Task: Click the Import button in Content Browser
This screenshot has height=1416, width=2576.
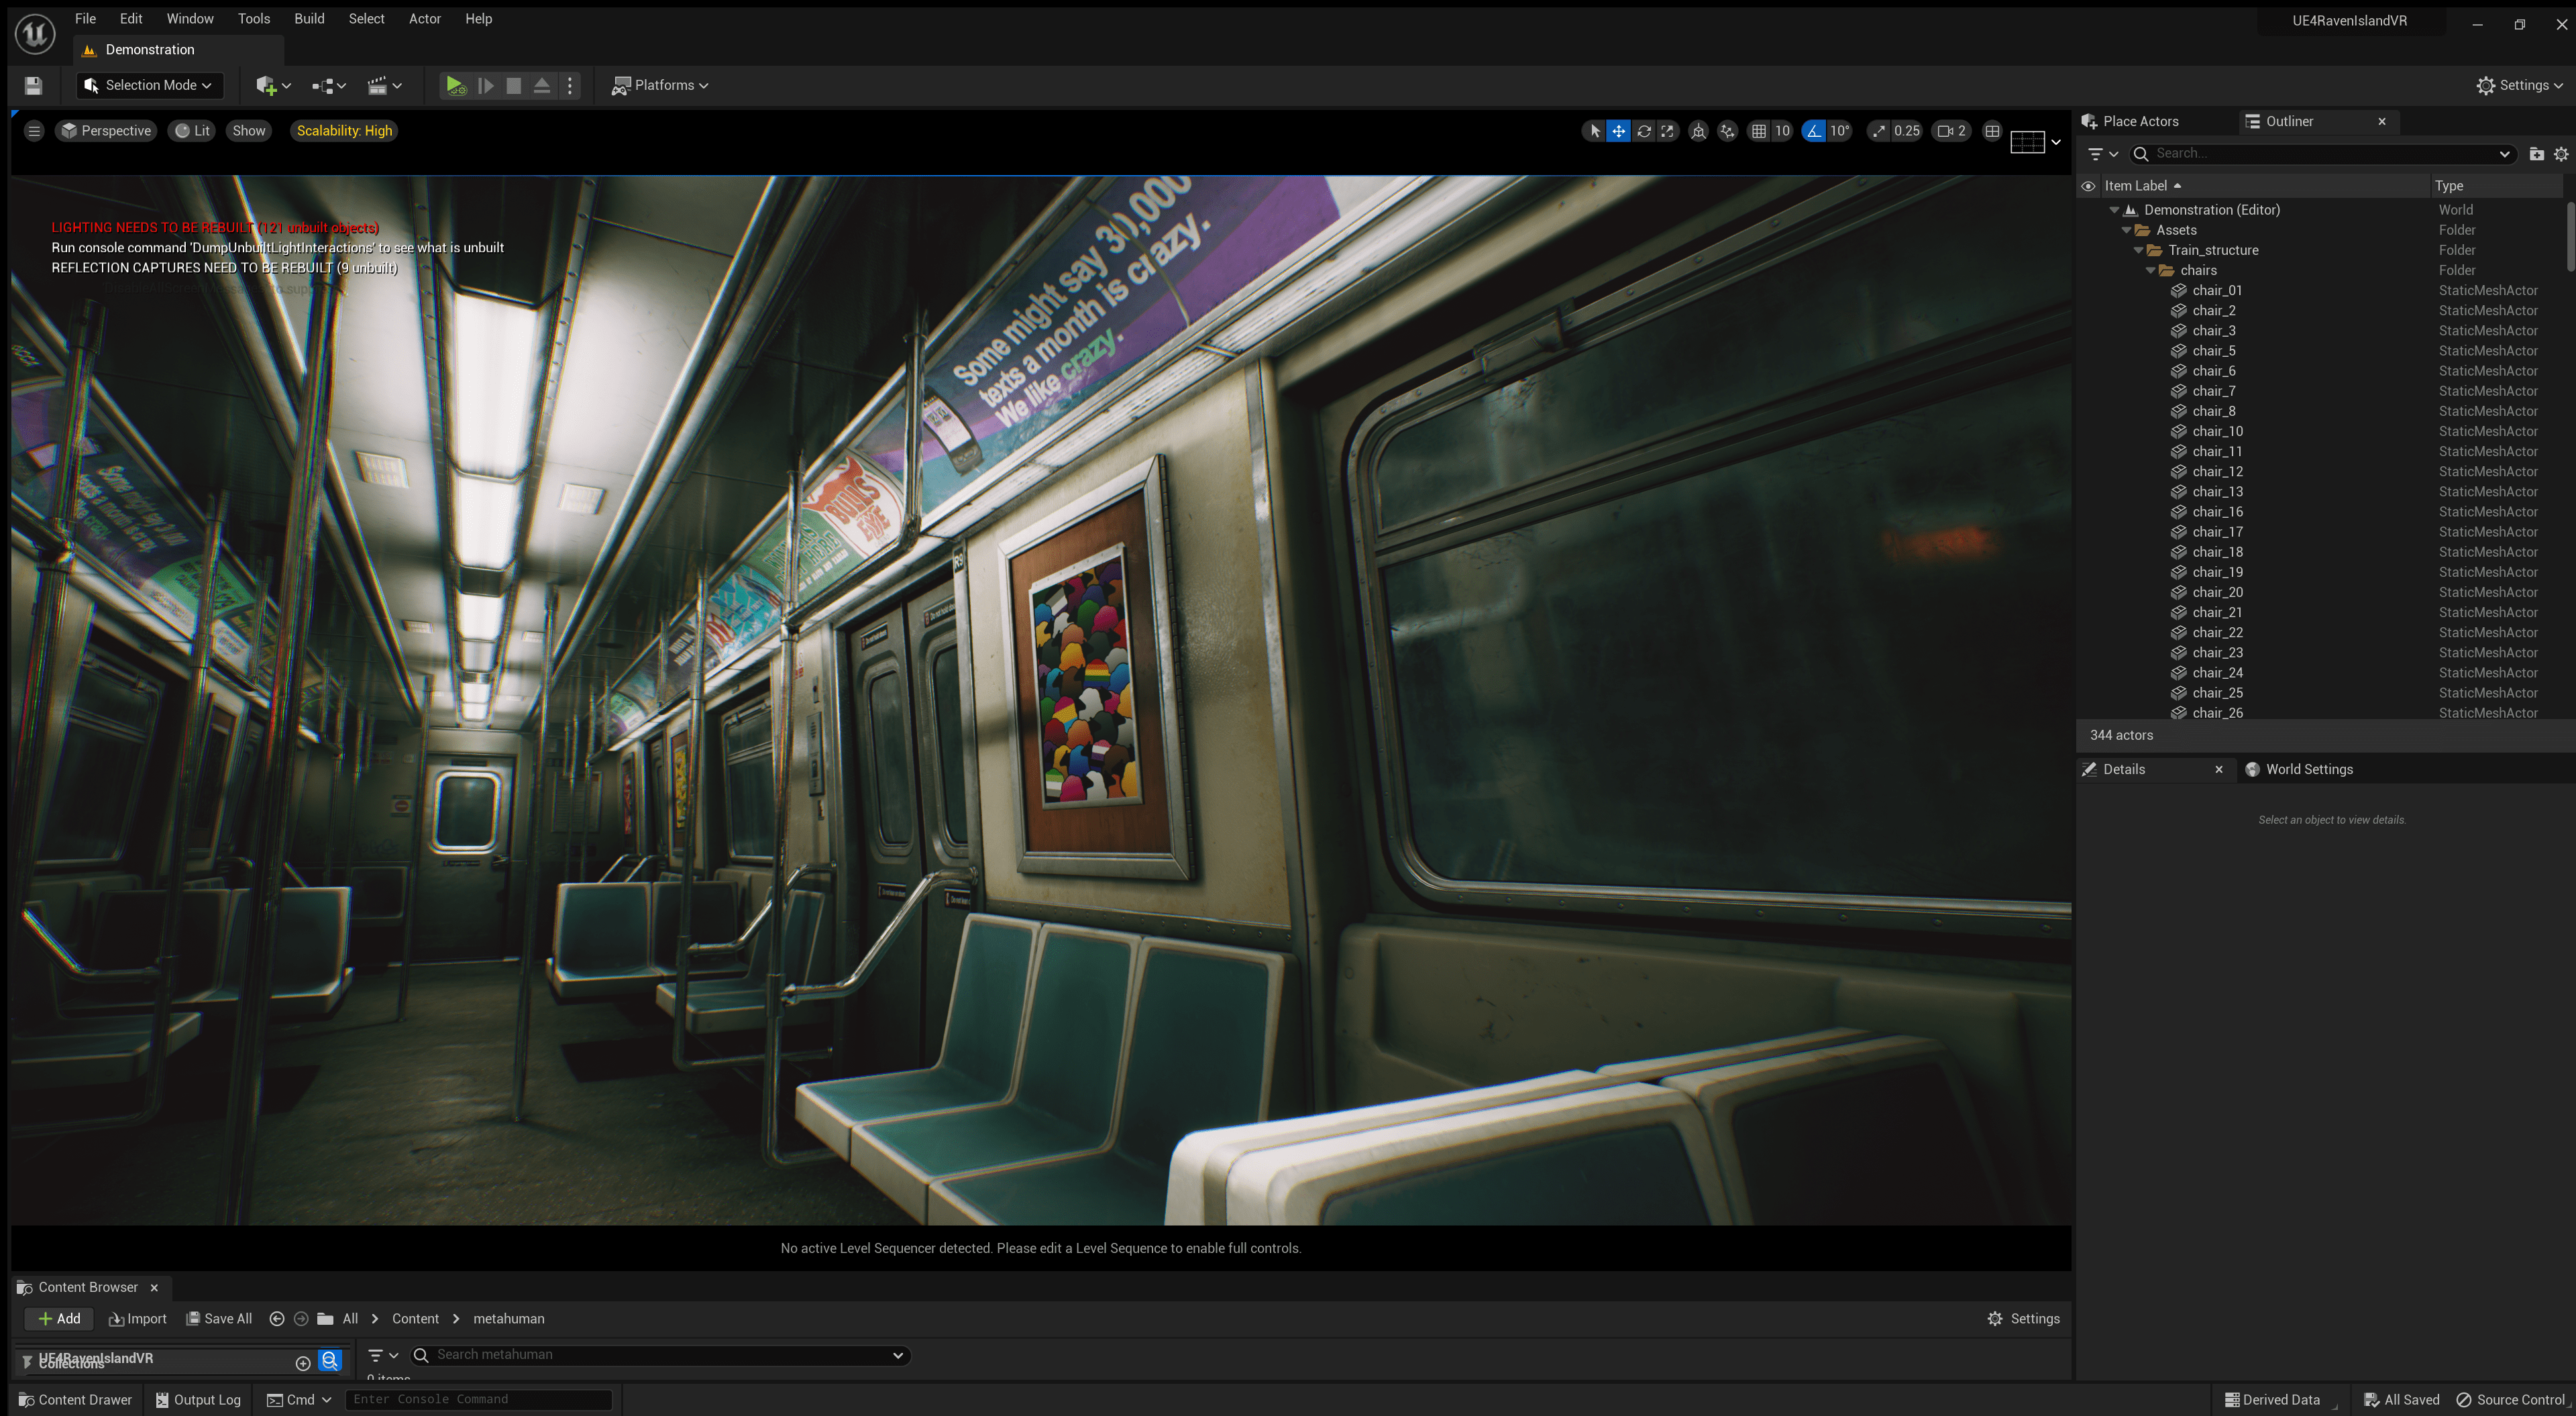Action: [138, 1319]
